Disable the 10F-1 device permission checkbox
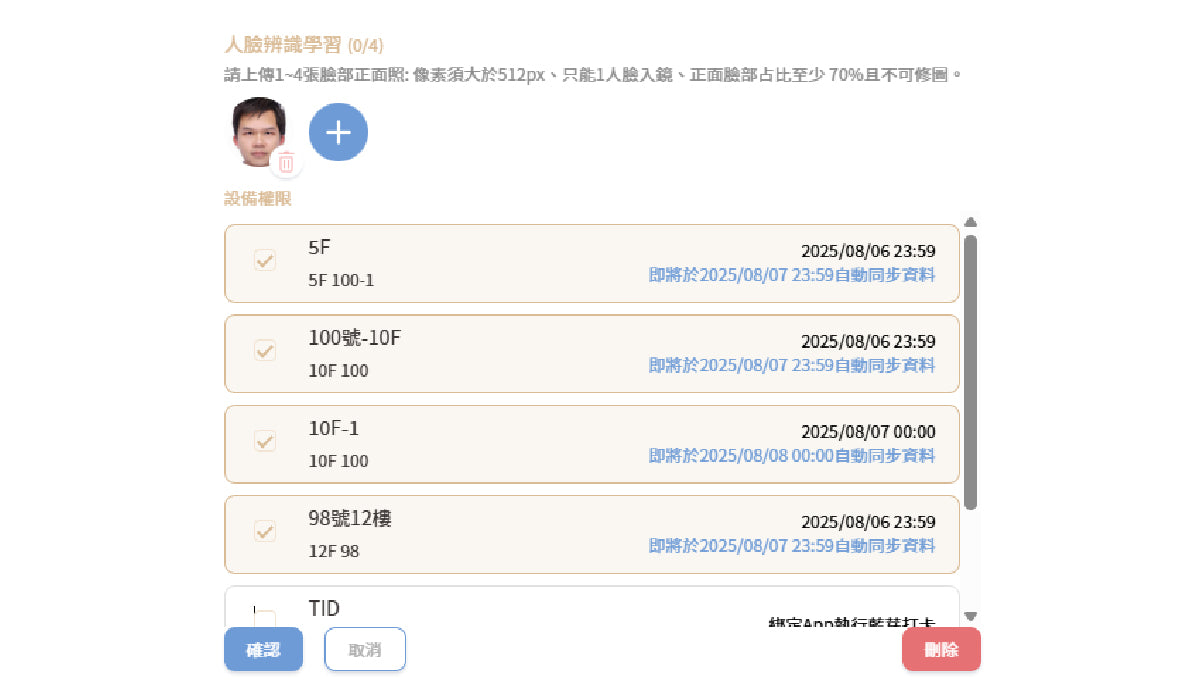This screenshot has height=700, width=1200. pos(265,440)
